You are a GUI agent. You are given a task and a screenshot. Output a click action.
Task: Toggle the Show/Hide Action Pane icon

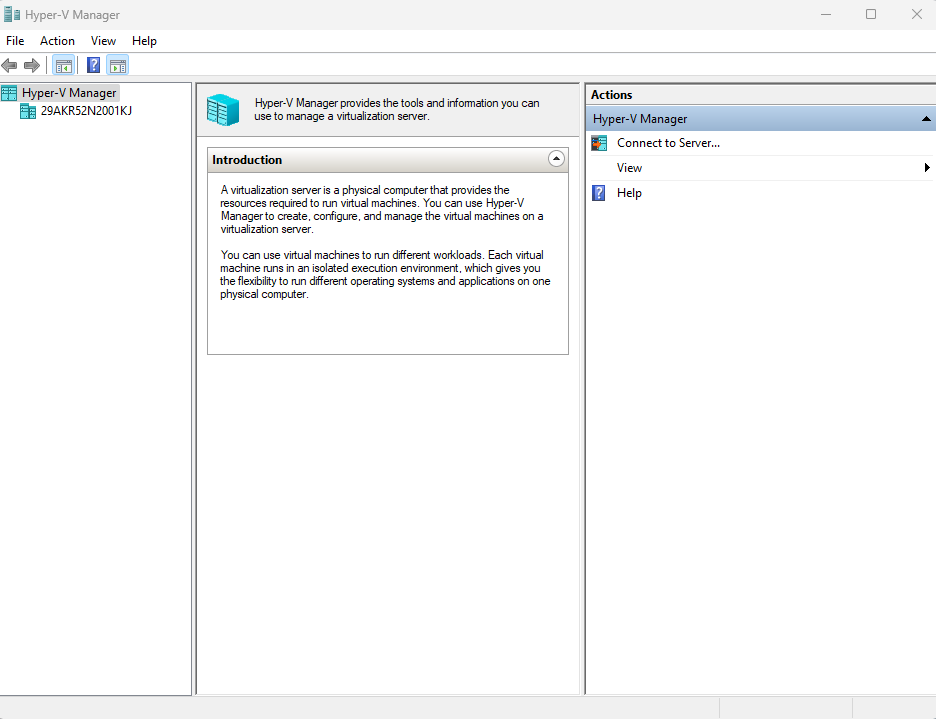coord(118,65)
